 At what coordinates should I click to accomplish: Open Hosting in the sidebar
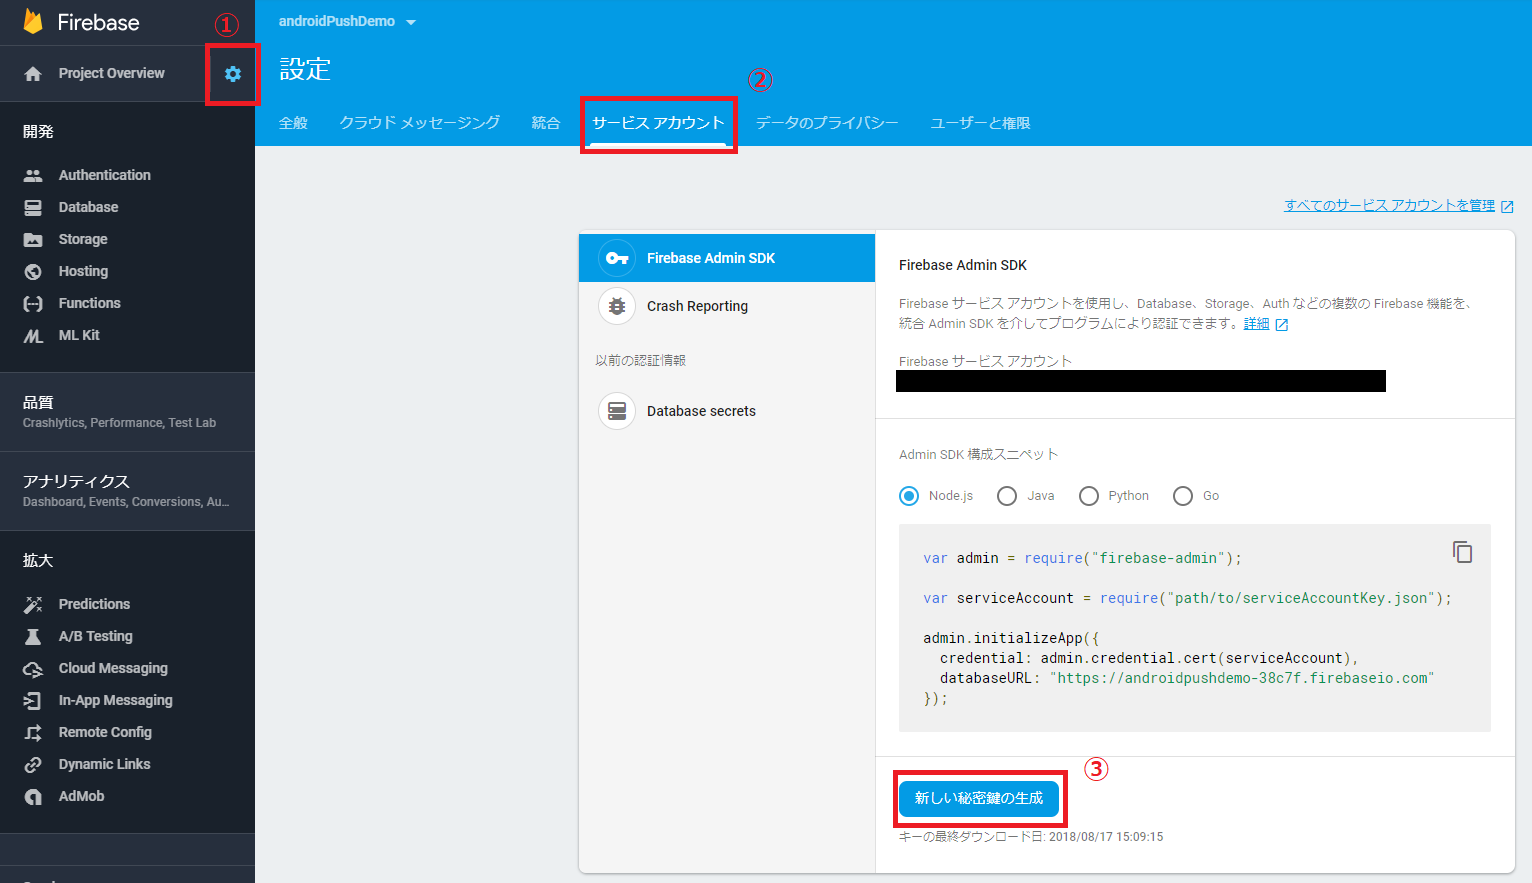click(83, 271)
